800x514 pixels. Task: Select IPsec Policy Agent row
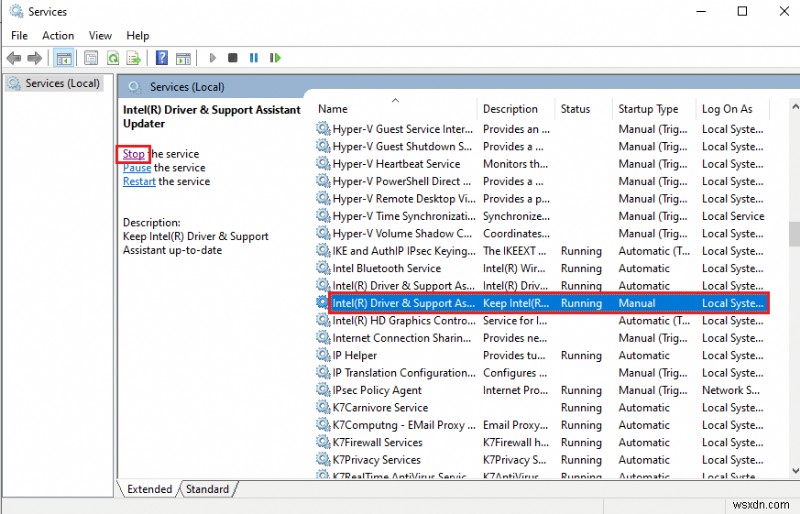[541, 390]
